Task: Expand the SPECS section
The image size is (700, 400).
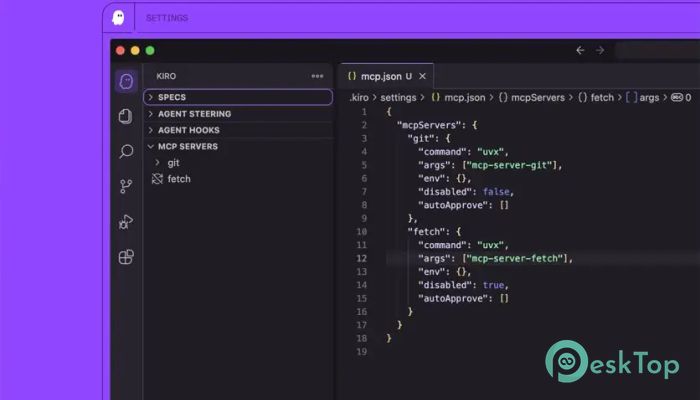Action: pos(238,97)
